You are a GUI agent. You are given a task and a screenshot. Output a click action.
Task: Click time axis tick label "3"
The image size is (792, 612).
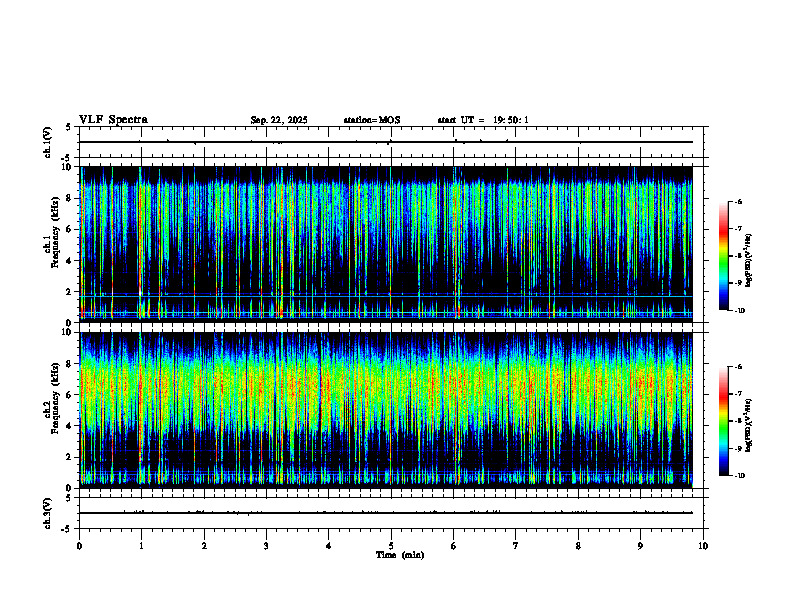tap(266, 546)
